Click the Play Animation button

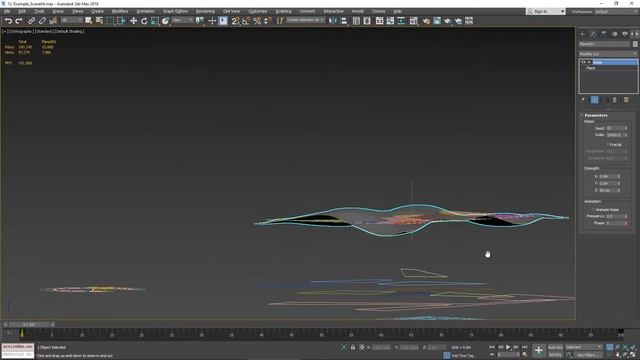[x=508, y=347]
